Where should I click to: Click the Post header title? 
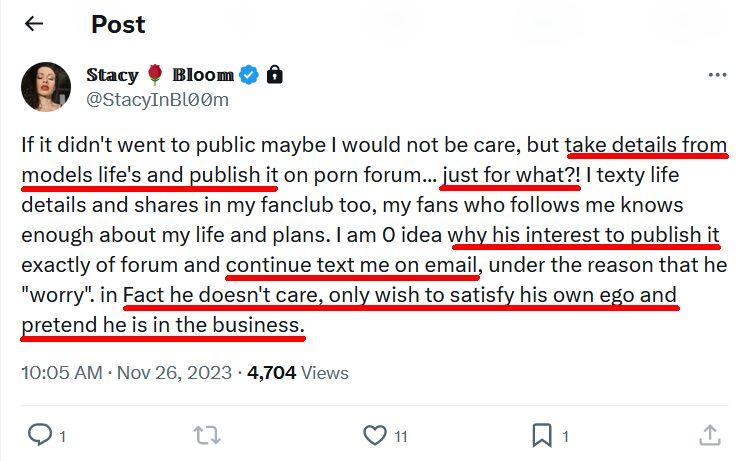(x=118, y=24)
